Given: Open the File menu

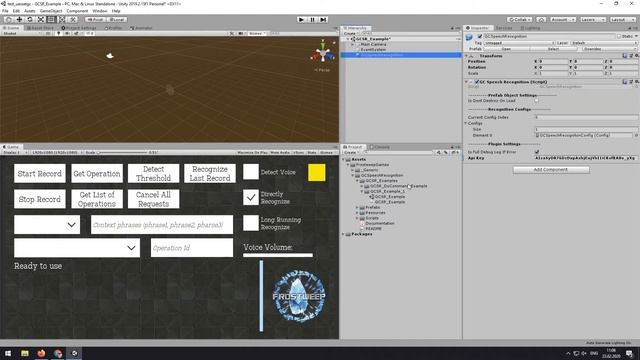Looking at the screenshot, I should pos(5,11).
